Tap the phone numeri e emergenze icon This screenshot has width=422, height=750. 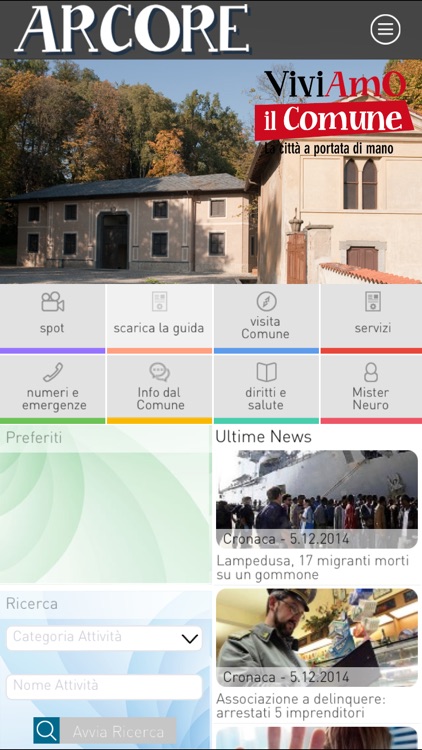[53, 372]
